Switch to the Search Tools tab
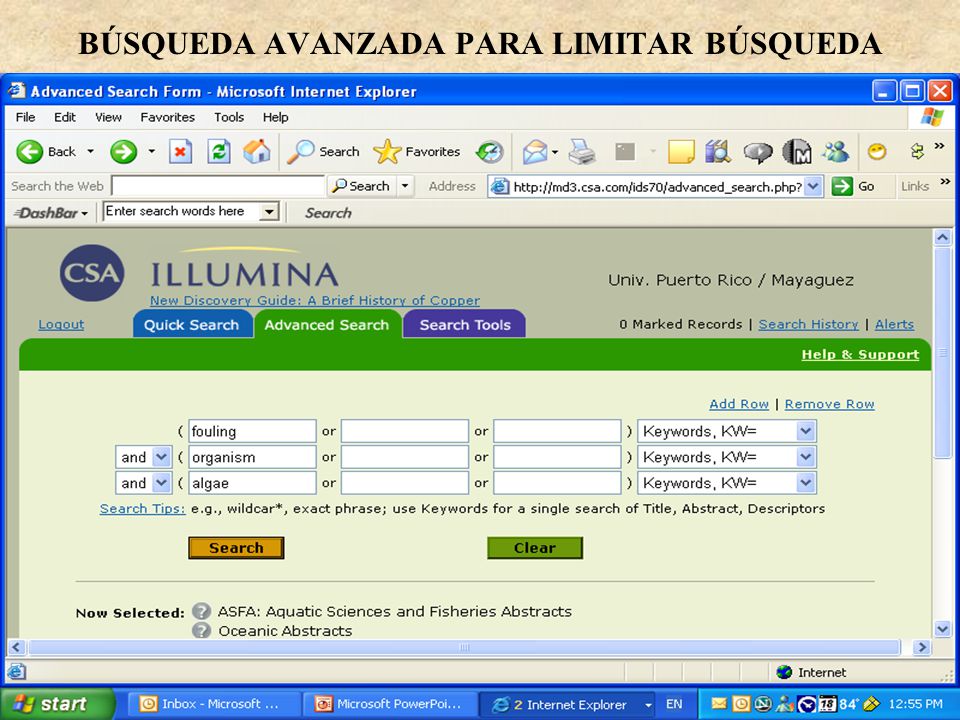This screenshot has height=720, width=960. click(x=465, y=324)
